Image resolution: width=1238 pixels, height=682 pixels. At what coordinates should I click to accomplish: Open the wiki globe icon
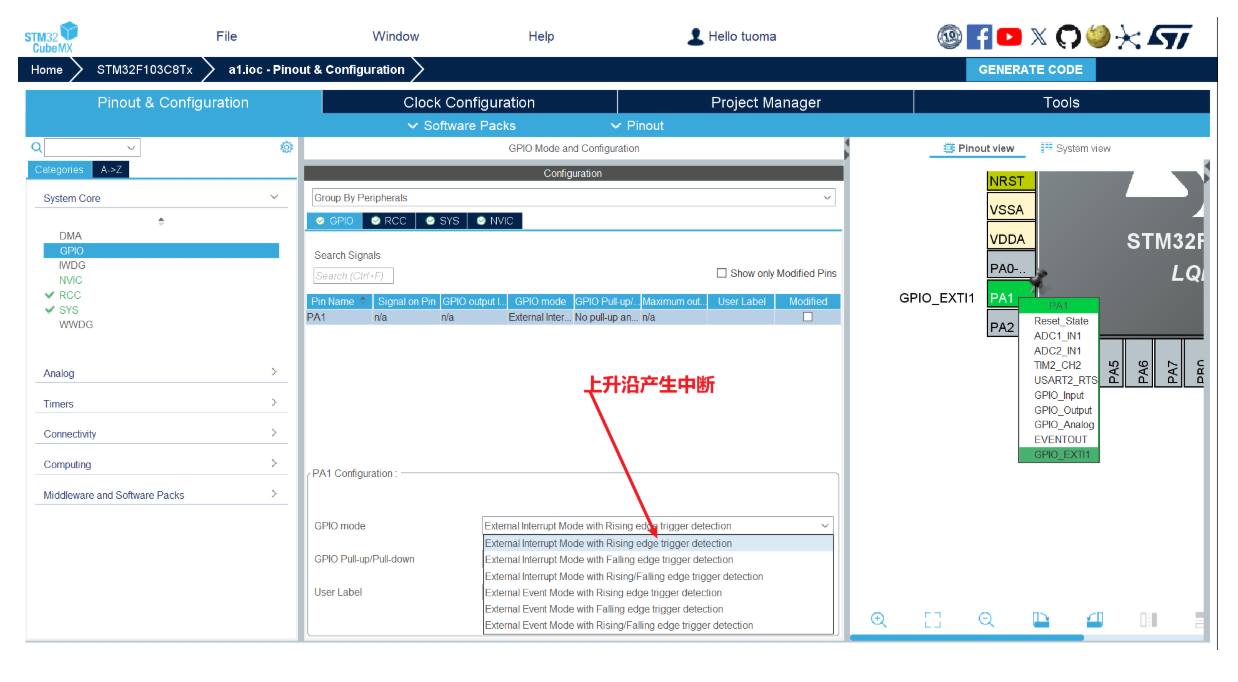(1098, 37)
